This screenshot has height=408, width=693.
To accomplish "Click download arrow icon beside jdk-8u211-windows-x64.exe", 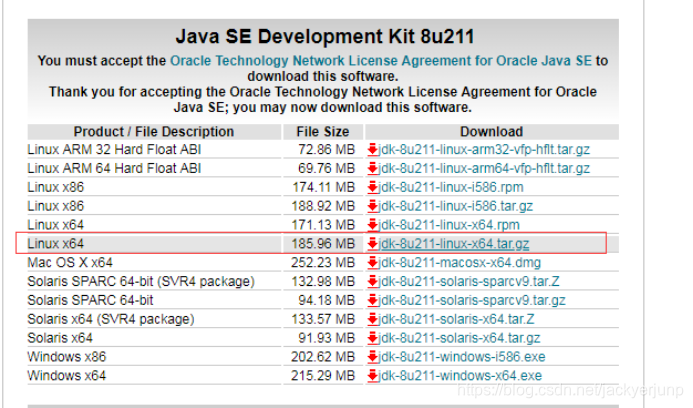I will click(x=373, y=376).
